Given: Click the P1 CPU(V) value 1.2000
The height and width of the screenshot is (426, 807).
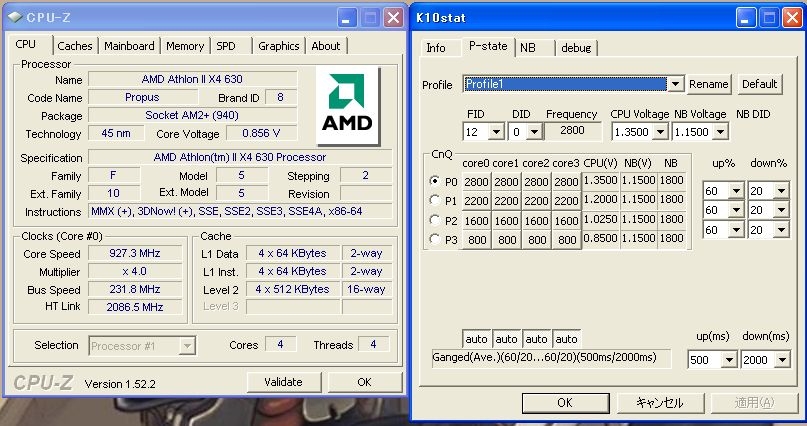Looking at the screenshot, I should (600, 199).
